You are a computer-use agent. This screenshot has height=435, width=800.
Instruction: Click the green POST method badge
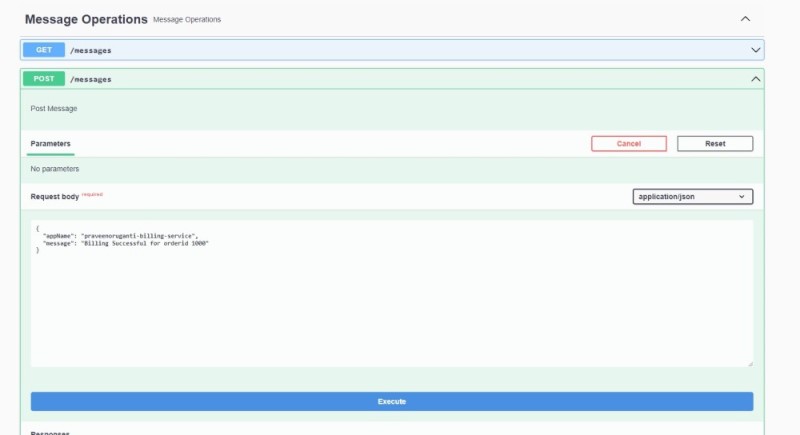point(44,79)
